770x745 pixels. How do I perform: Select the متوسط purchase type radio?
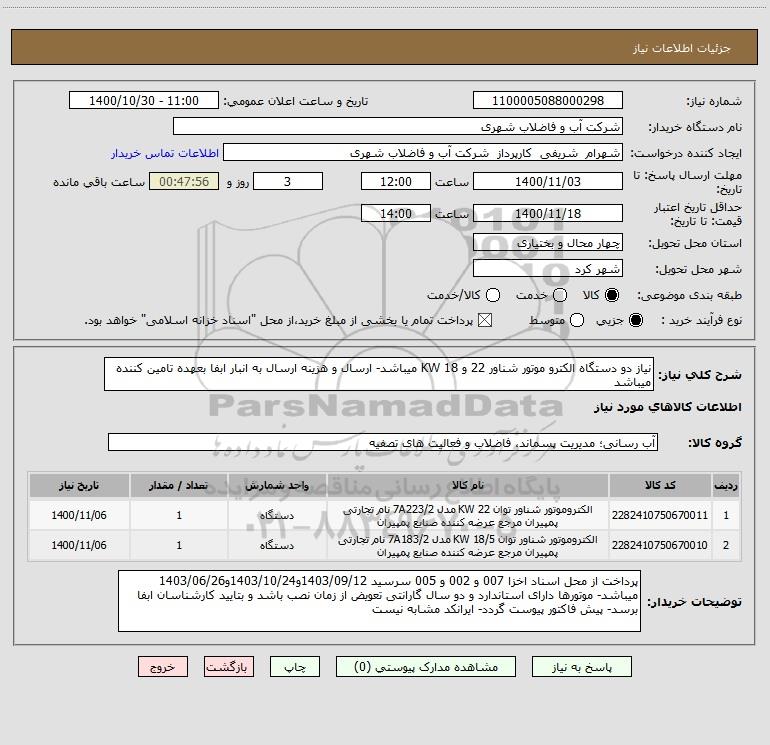(577, 320)
